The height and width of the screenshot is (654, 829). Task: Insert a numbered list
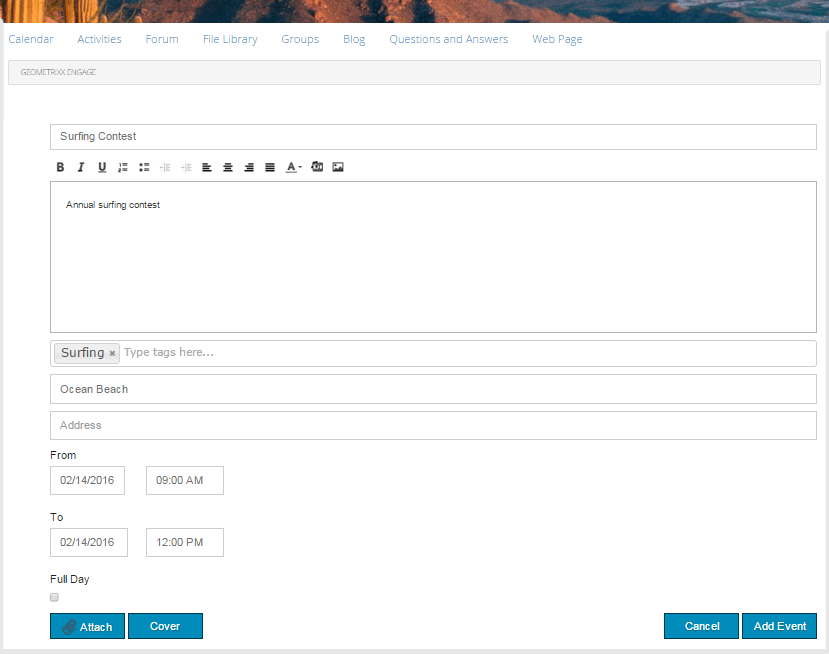click(123, 167)
